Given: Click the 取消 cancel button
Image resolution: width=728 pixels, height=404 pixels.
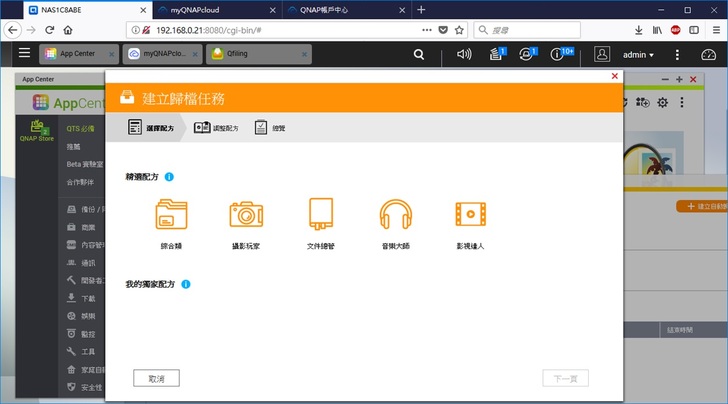Looking at the screenshot, I should point(156,378).
